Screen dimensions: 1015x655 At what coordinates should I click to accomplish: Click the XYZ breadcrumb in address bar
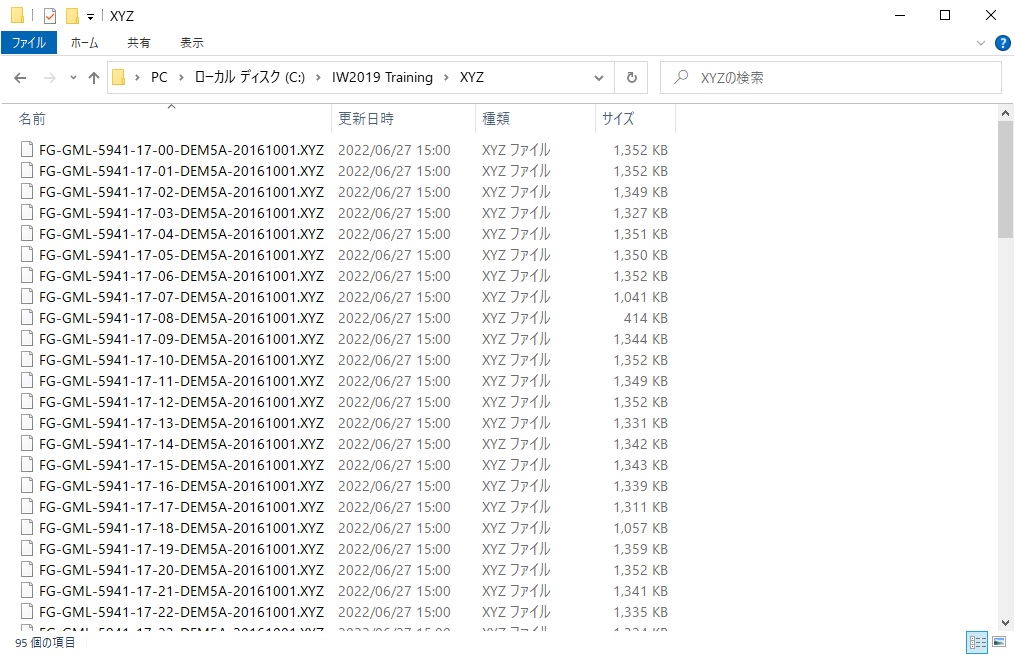(472, 78)
